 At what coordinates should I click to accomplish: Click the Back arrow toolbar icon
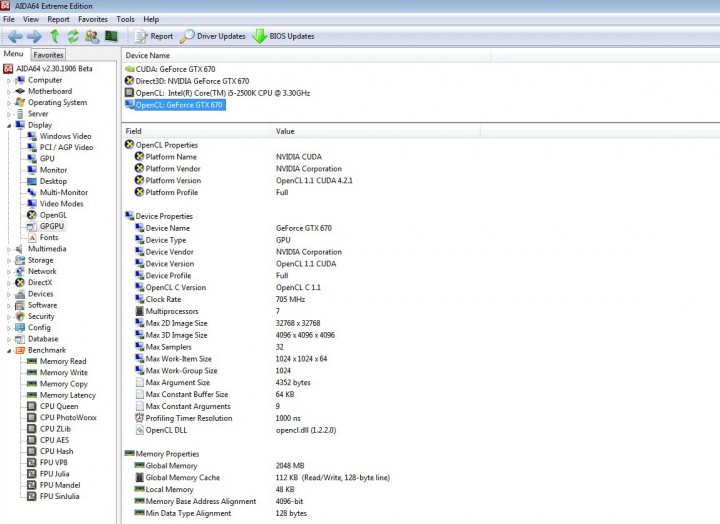pos(15,36)
